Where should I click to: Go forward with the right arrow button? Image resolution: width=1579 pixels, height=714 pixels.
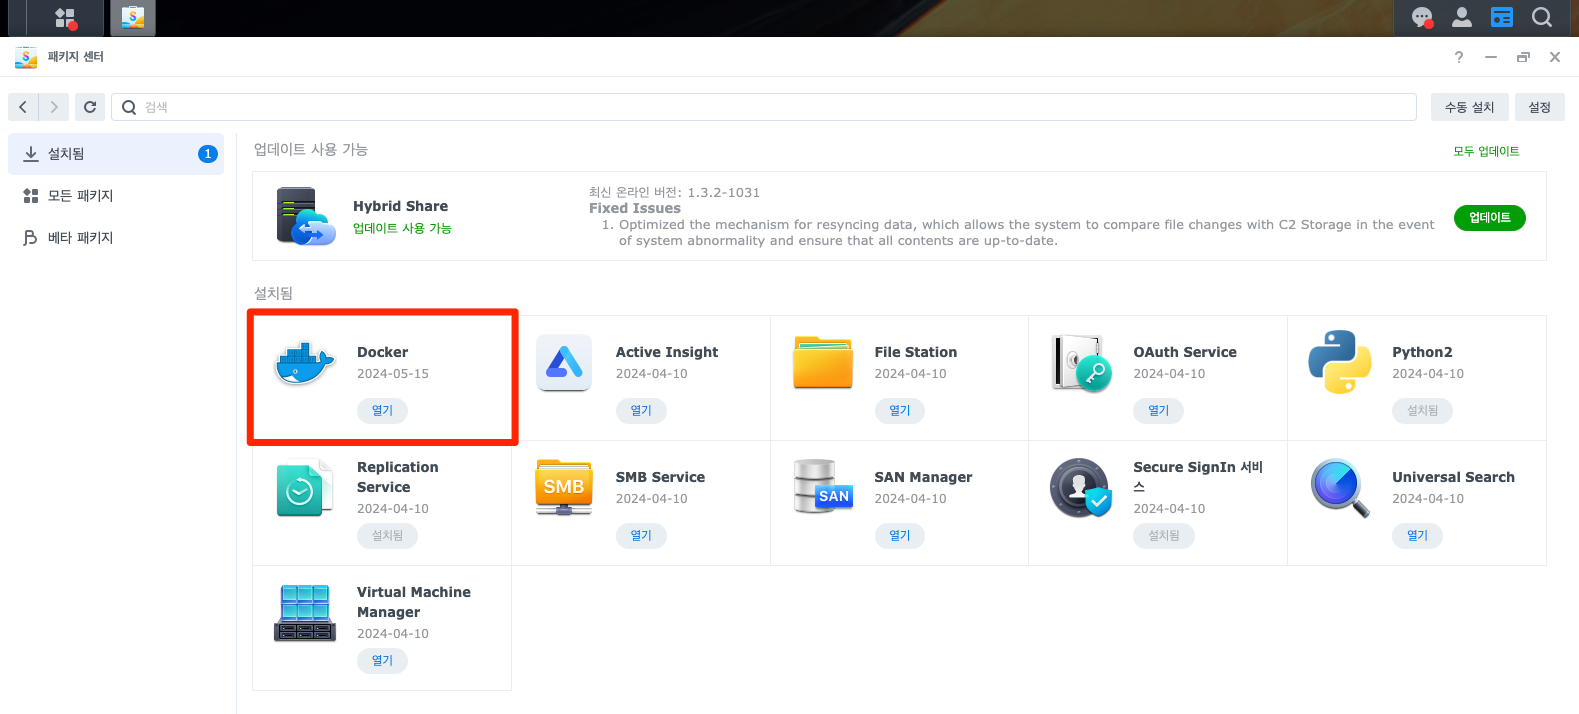[54, 107]
